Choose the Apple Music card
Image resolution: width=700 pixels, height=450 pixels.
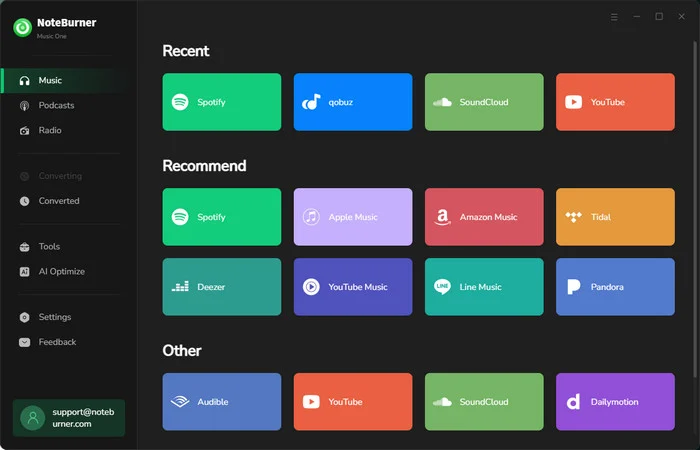[x=353, y=217]
